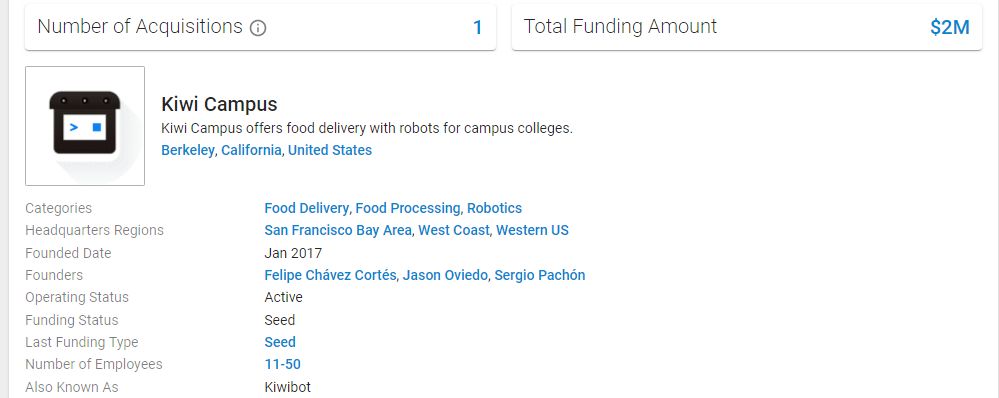Open the Western US region link

coord(533,231)
